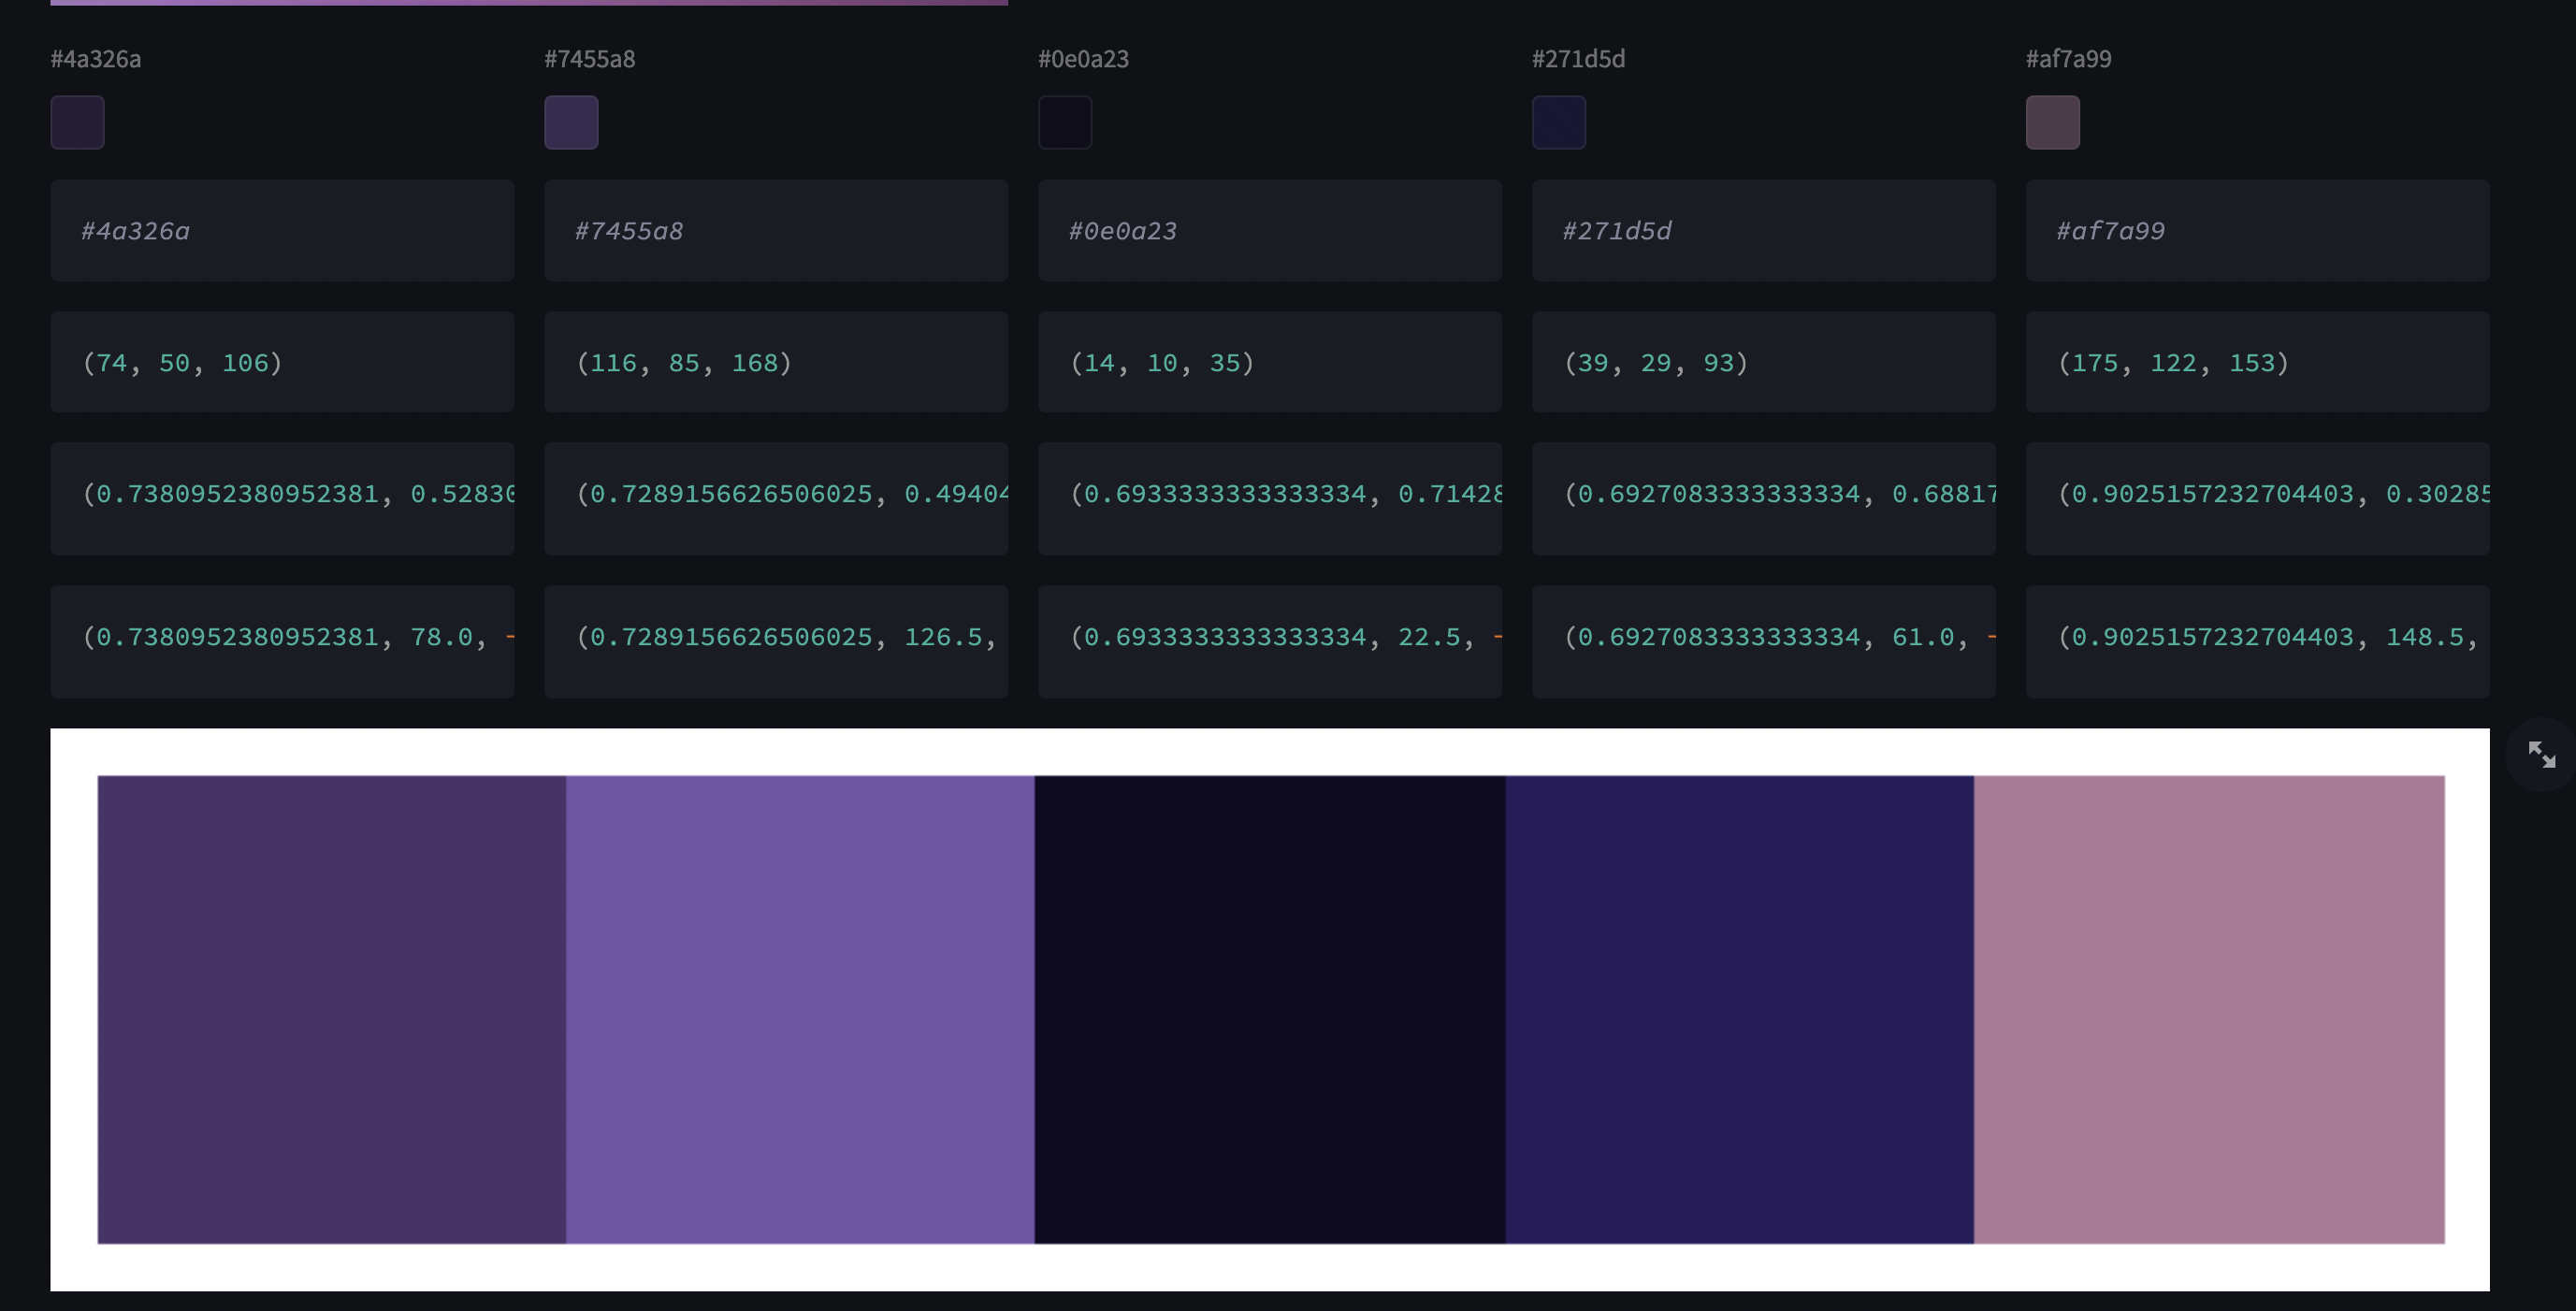Image resolution: width=2576 pixels, height=1311 pixels.
Task: Click the (14, 10, 35) RGB code block
Action: pyautogui.click(x=1269, y=362)
